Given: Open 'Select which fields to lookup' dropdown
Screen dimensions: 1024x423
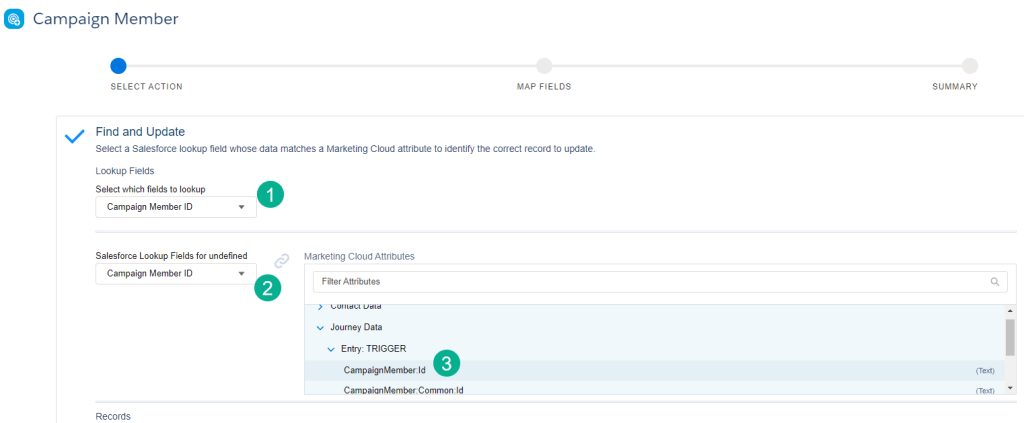Looking at the screenshot, I should point(175,208).
